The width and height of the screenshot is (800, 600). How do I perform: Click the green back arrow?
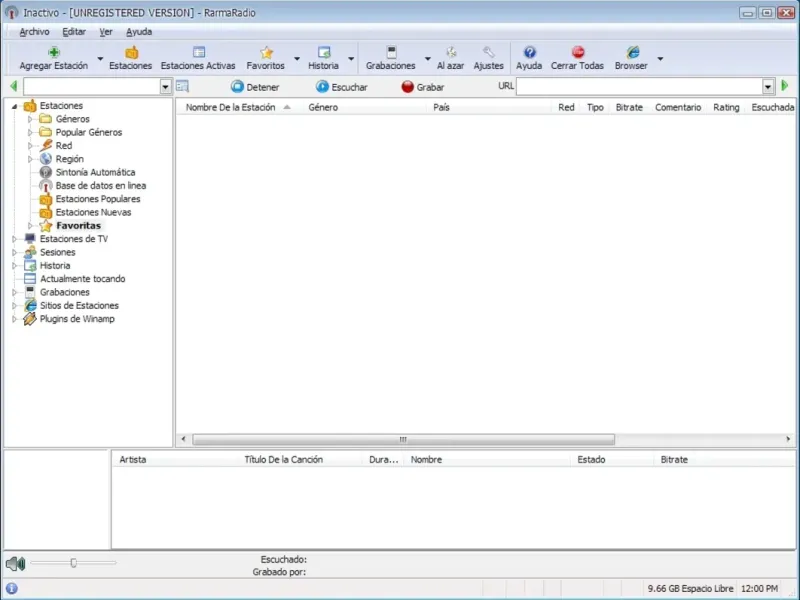[x=13, y=86]
